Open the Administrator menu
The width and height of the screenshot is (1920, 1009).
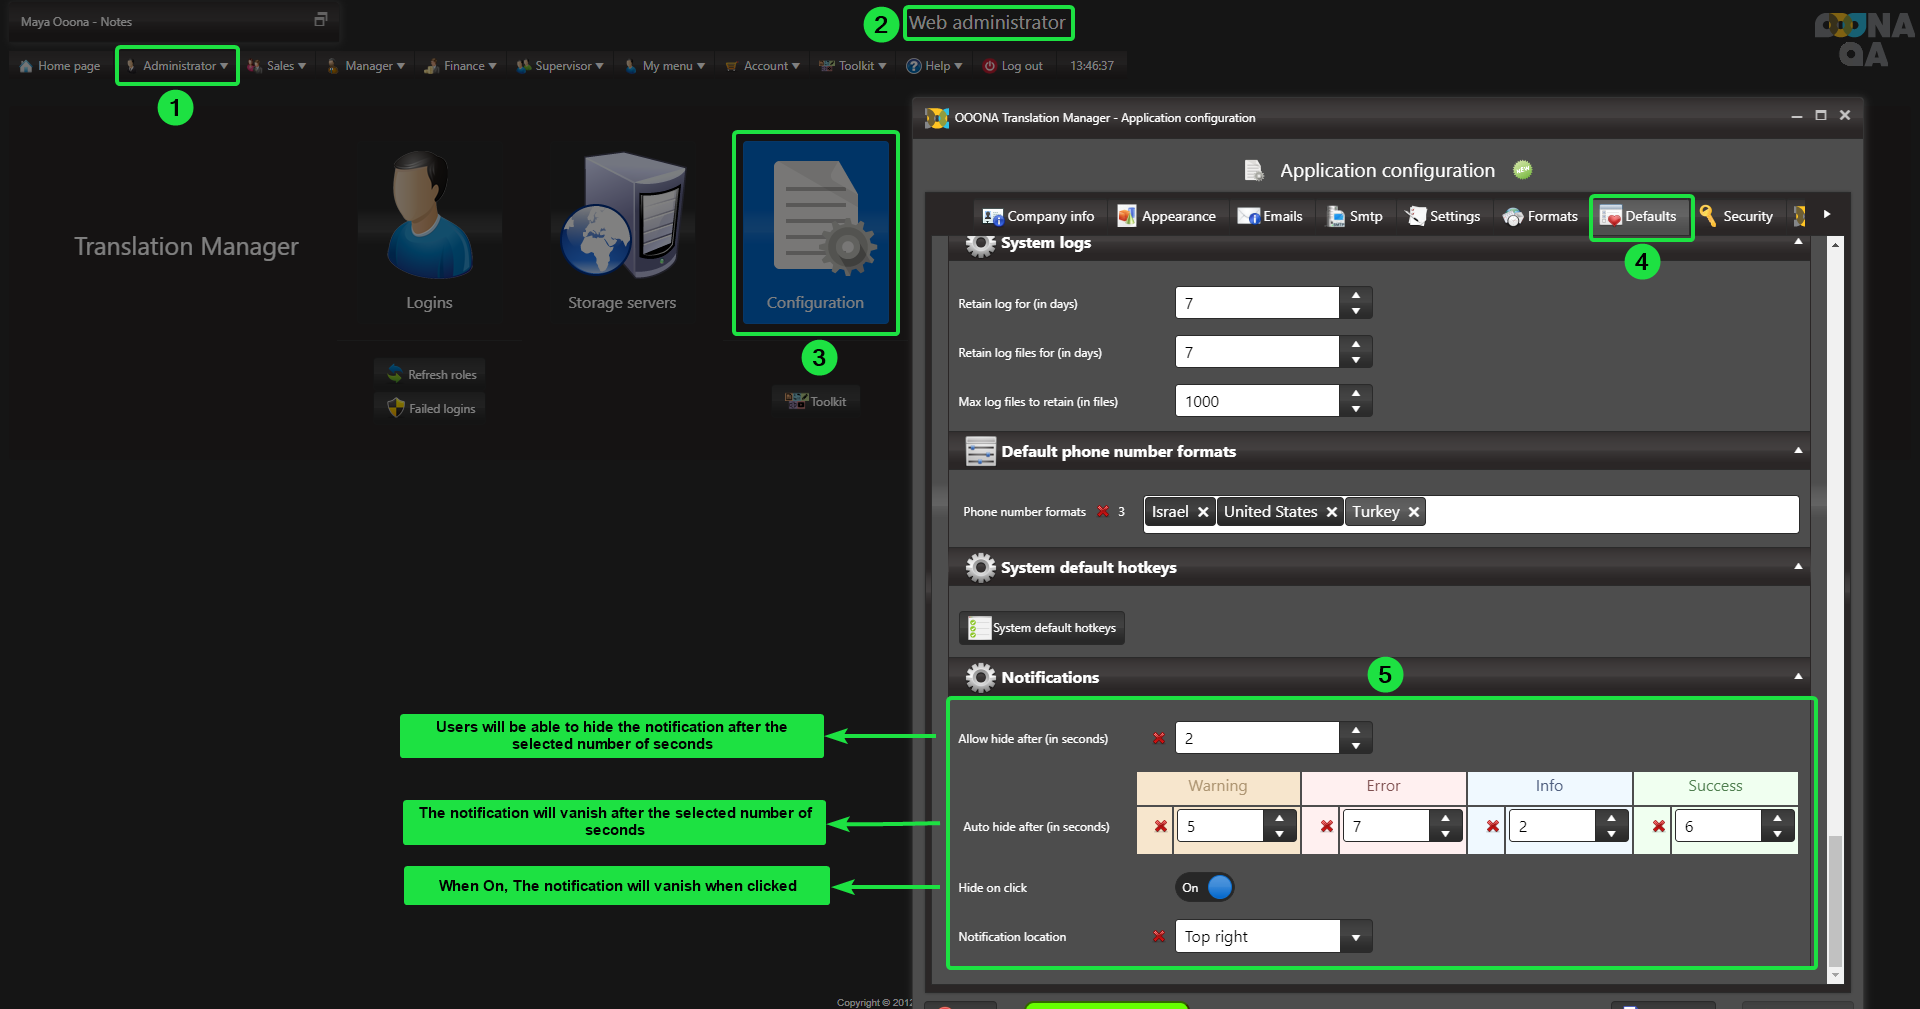[178, 66]
